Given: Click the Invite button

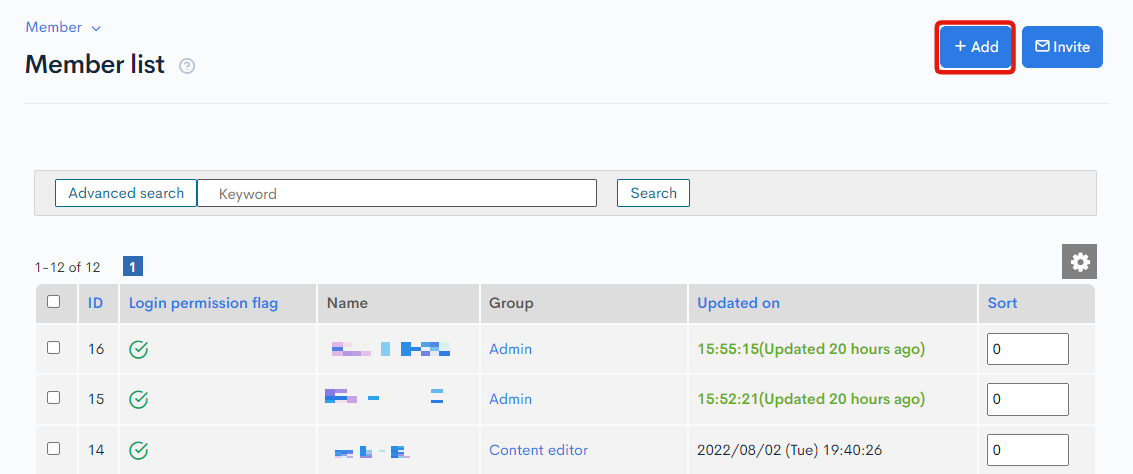Looking at the screenshot, I should coord(1062,47).
